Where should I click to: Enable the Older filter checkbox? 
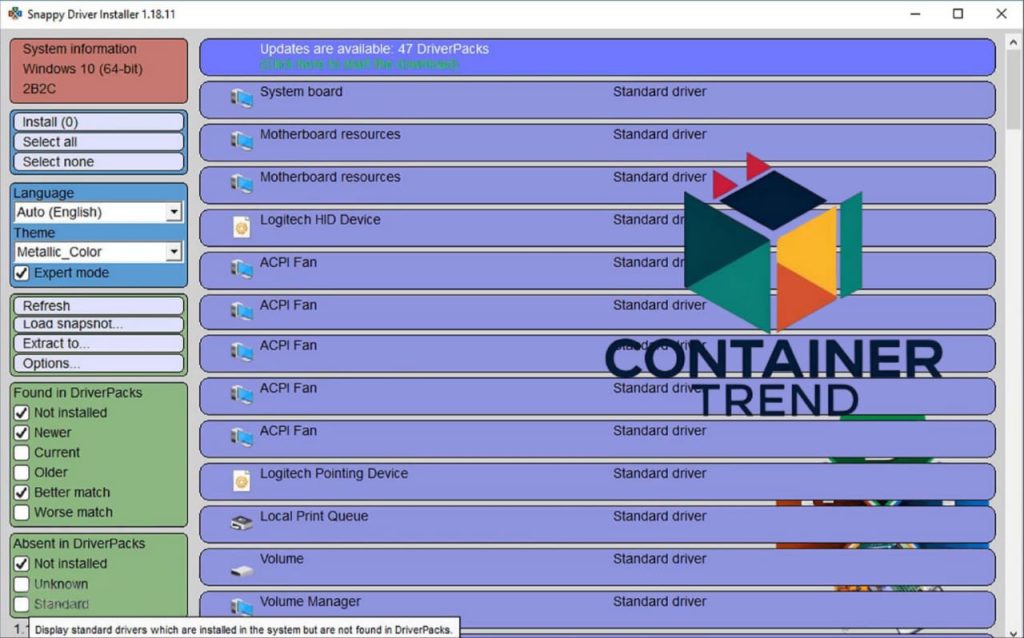tap(22, 472)
